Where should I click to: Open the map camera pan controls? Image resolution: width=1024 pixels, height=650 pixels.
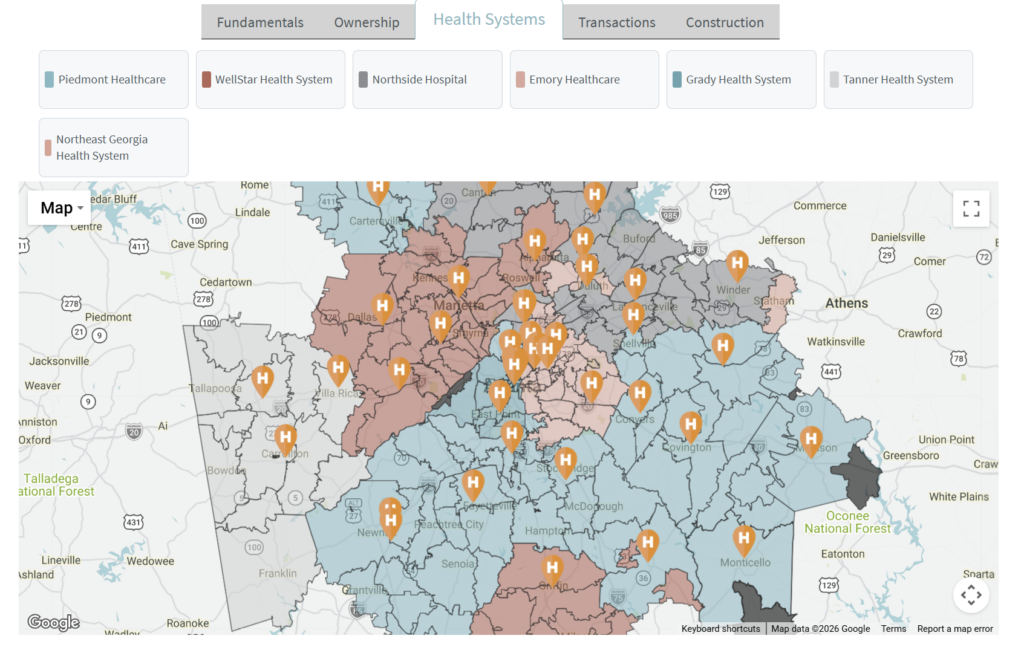click(970, 595)
